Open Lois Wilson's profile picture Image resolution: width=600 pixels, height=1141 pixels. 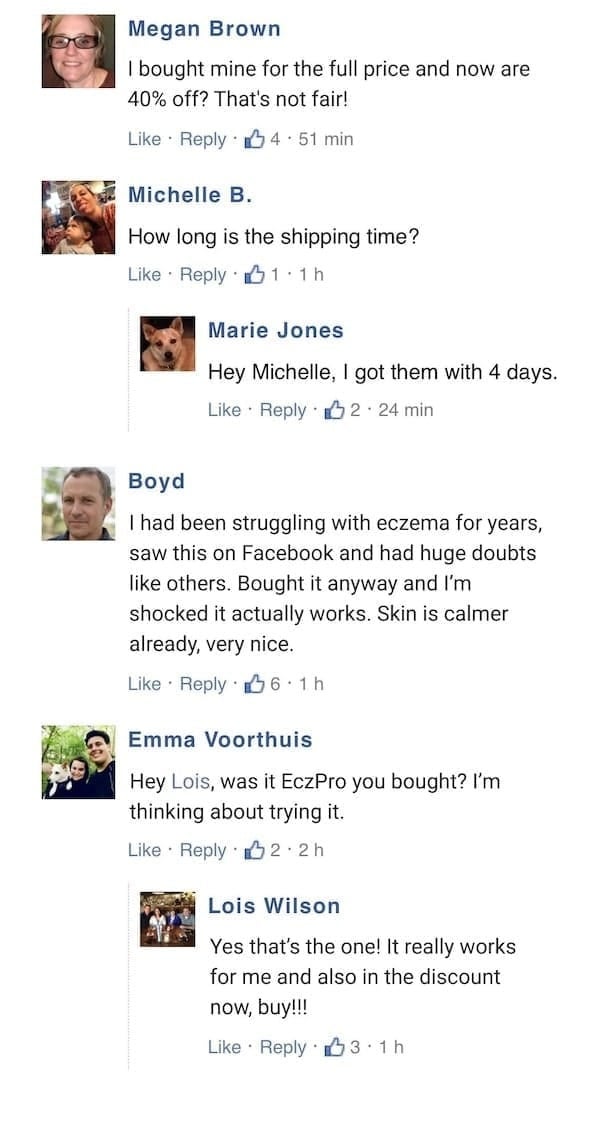coord(167,919)
